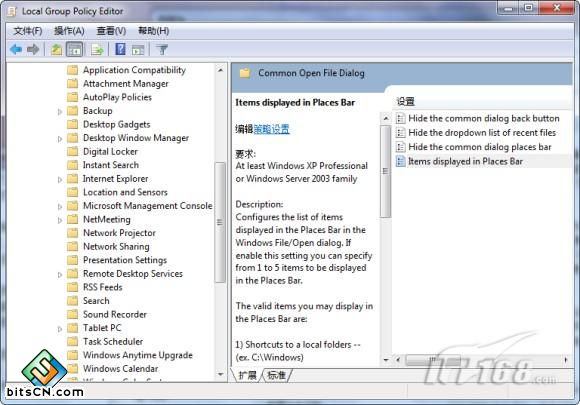Open the Help toolbar icon
This screenshot has height=405, width=580.
120,49
